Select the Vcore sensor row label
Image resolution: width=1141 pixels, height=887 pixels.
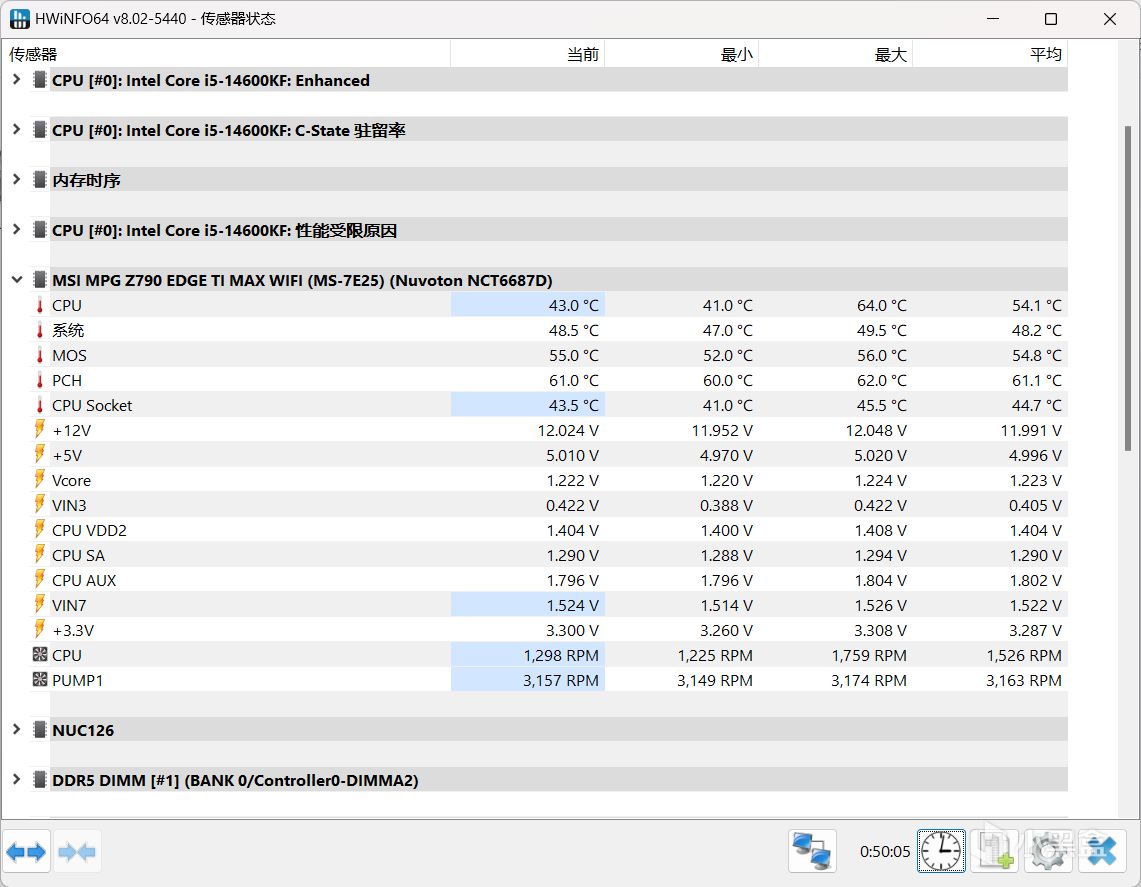[71, 480]
